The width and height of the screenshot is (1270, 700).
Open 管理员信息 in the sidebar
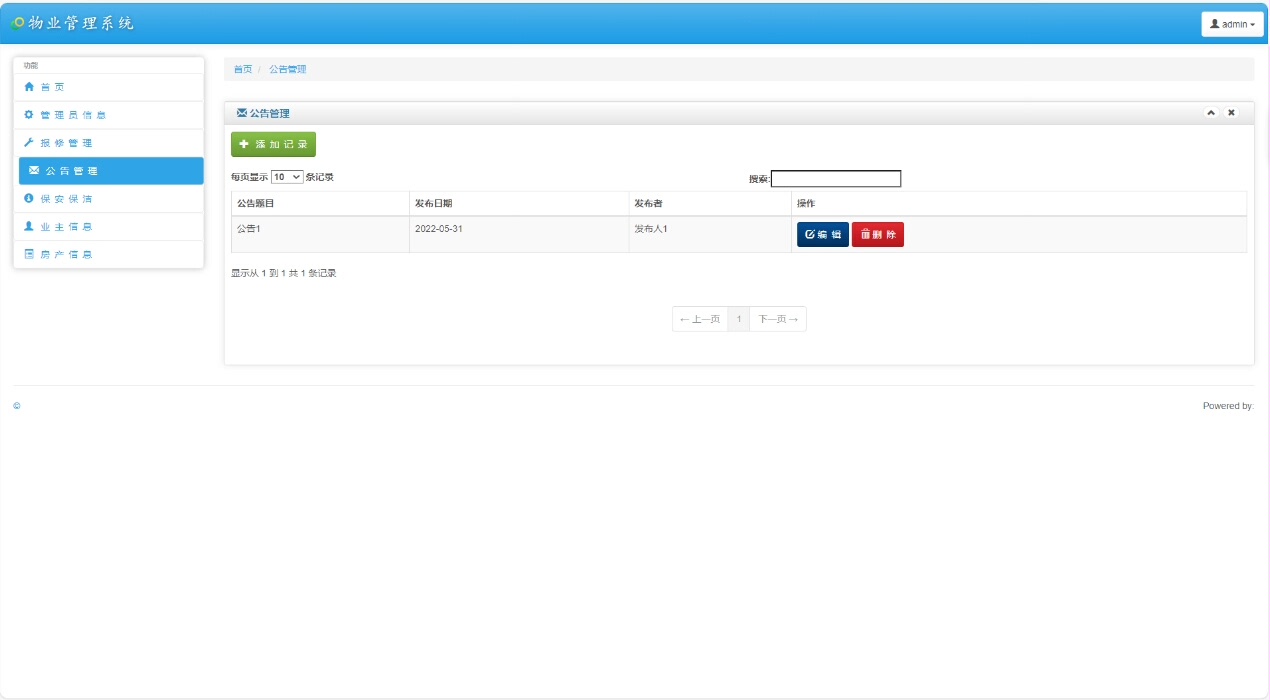coord(108,115)
